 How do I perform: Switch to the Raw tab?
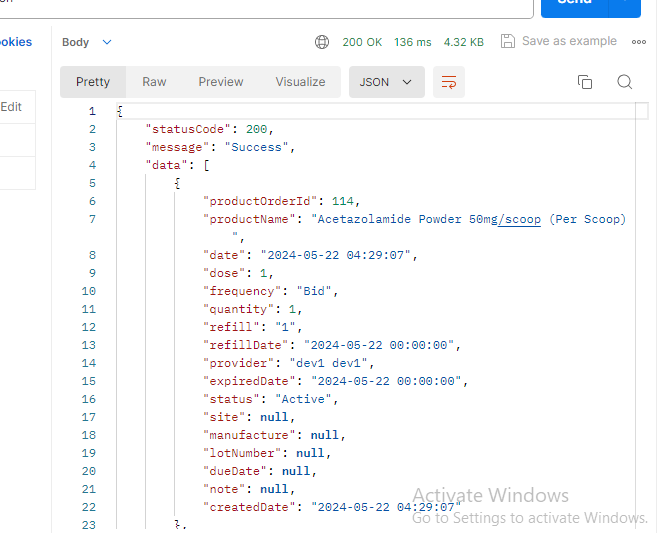coord(154,82)
